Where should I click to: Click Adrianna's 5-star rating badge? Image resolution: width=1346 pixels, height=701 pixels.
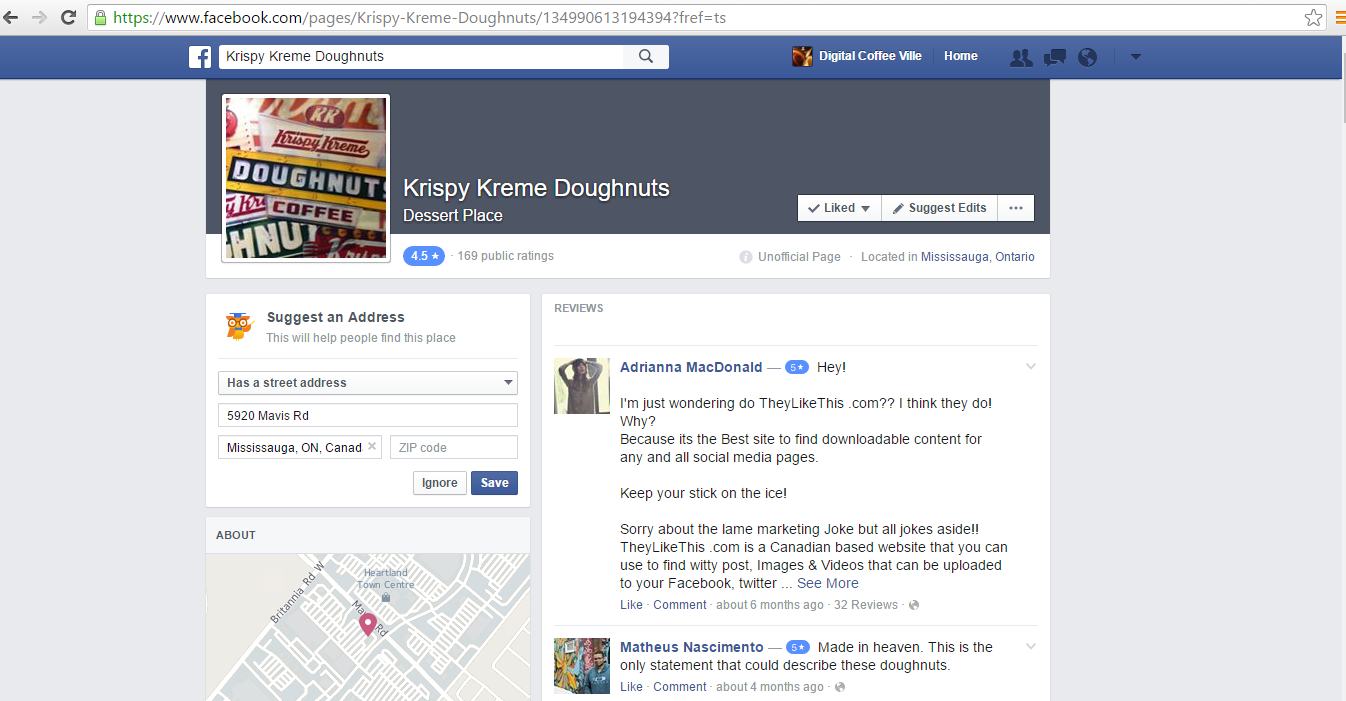(796, 367)
